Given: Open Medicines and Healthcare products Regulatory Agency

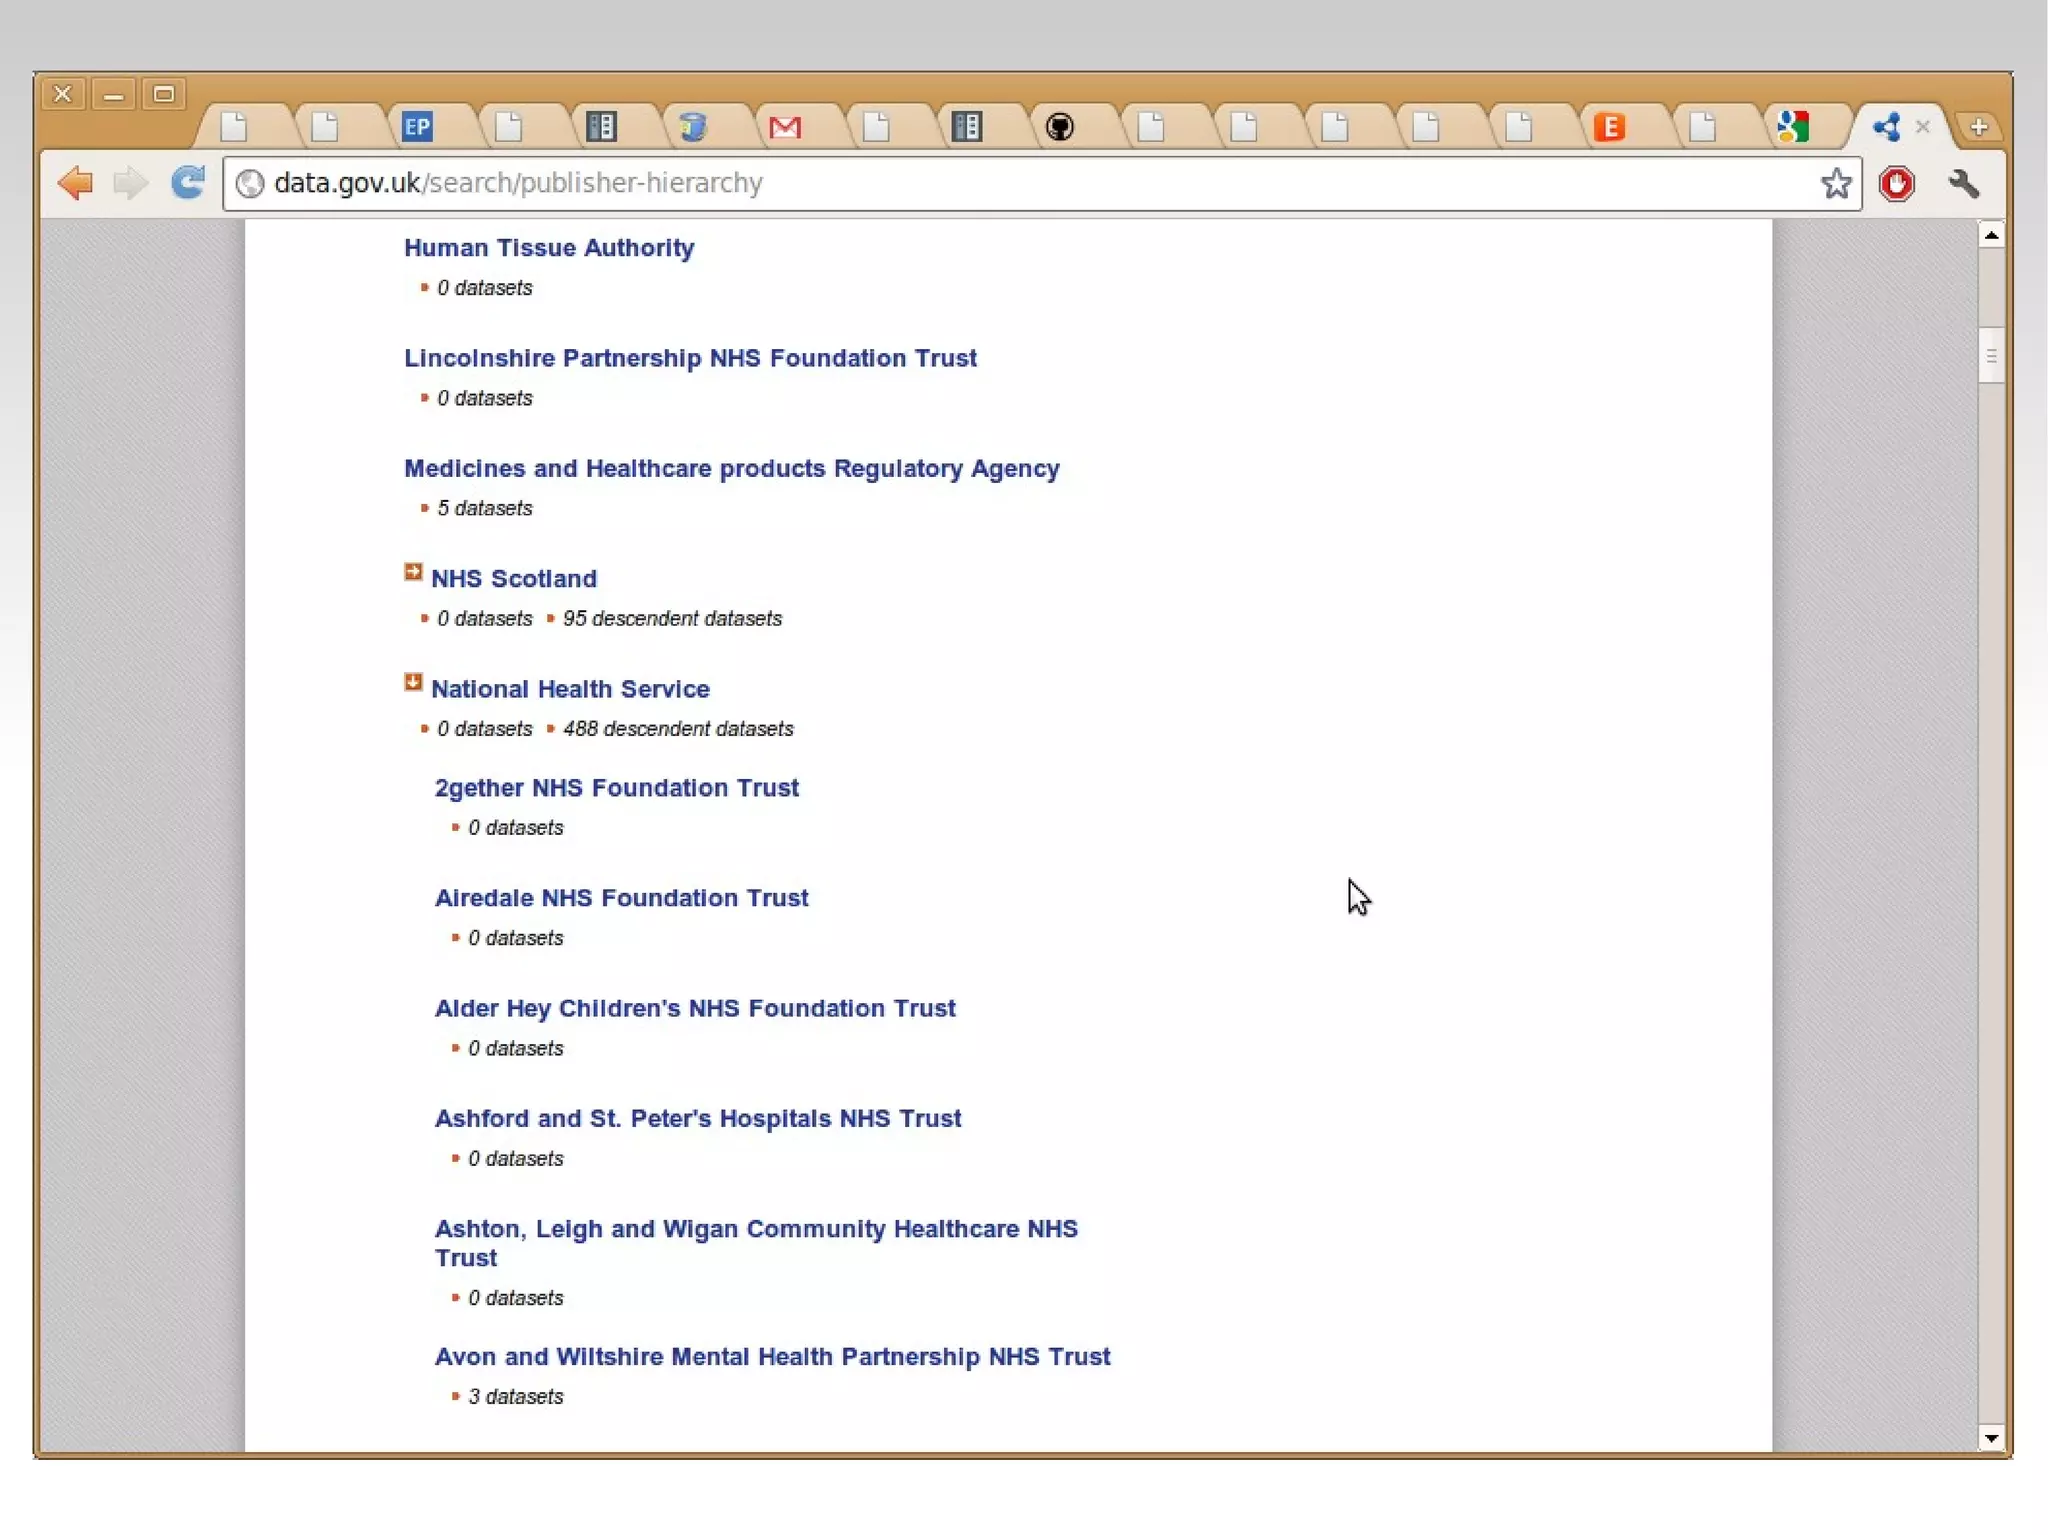Looking at the screenshot, I should click(731, 468).
